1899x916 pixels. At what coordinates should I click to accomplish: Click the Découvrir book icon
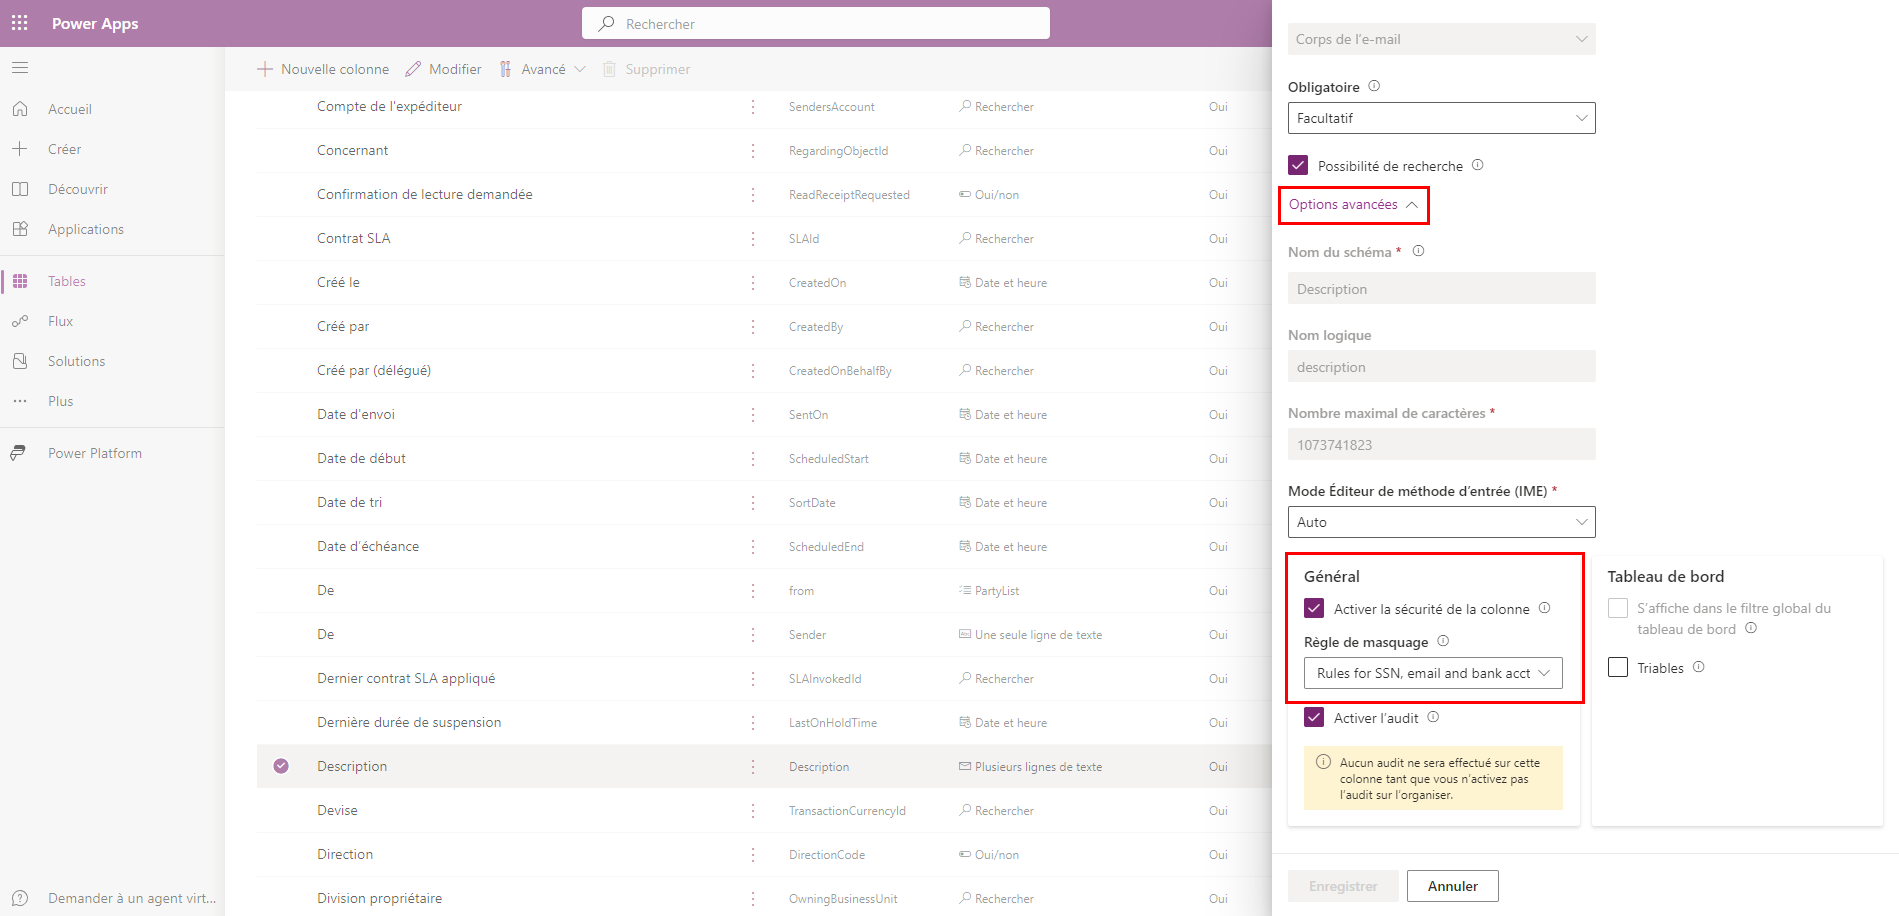(20, 189)
